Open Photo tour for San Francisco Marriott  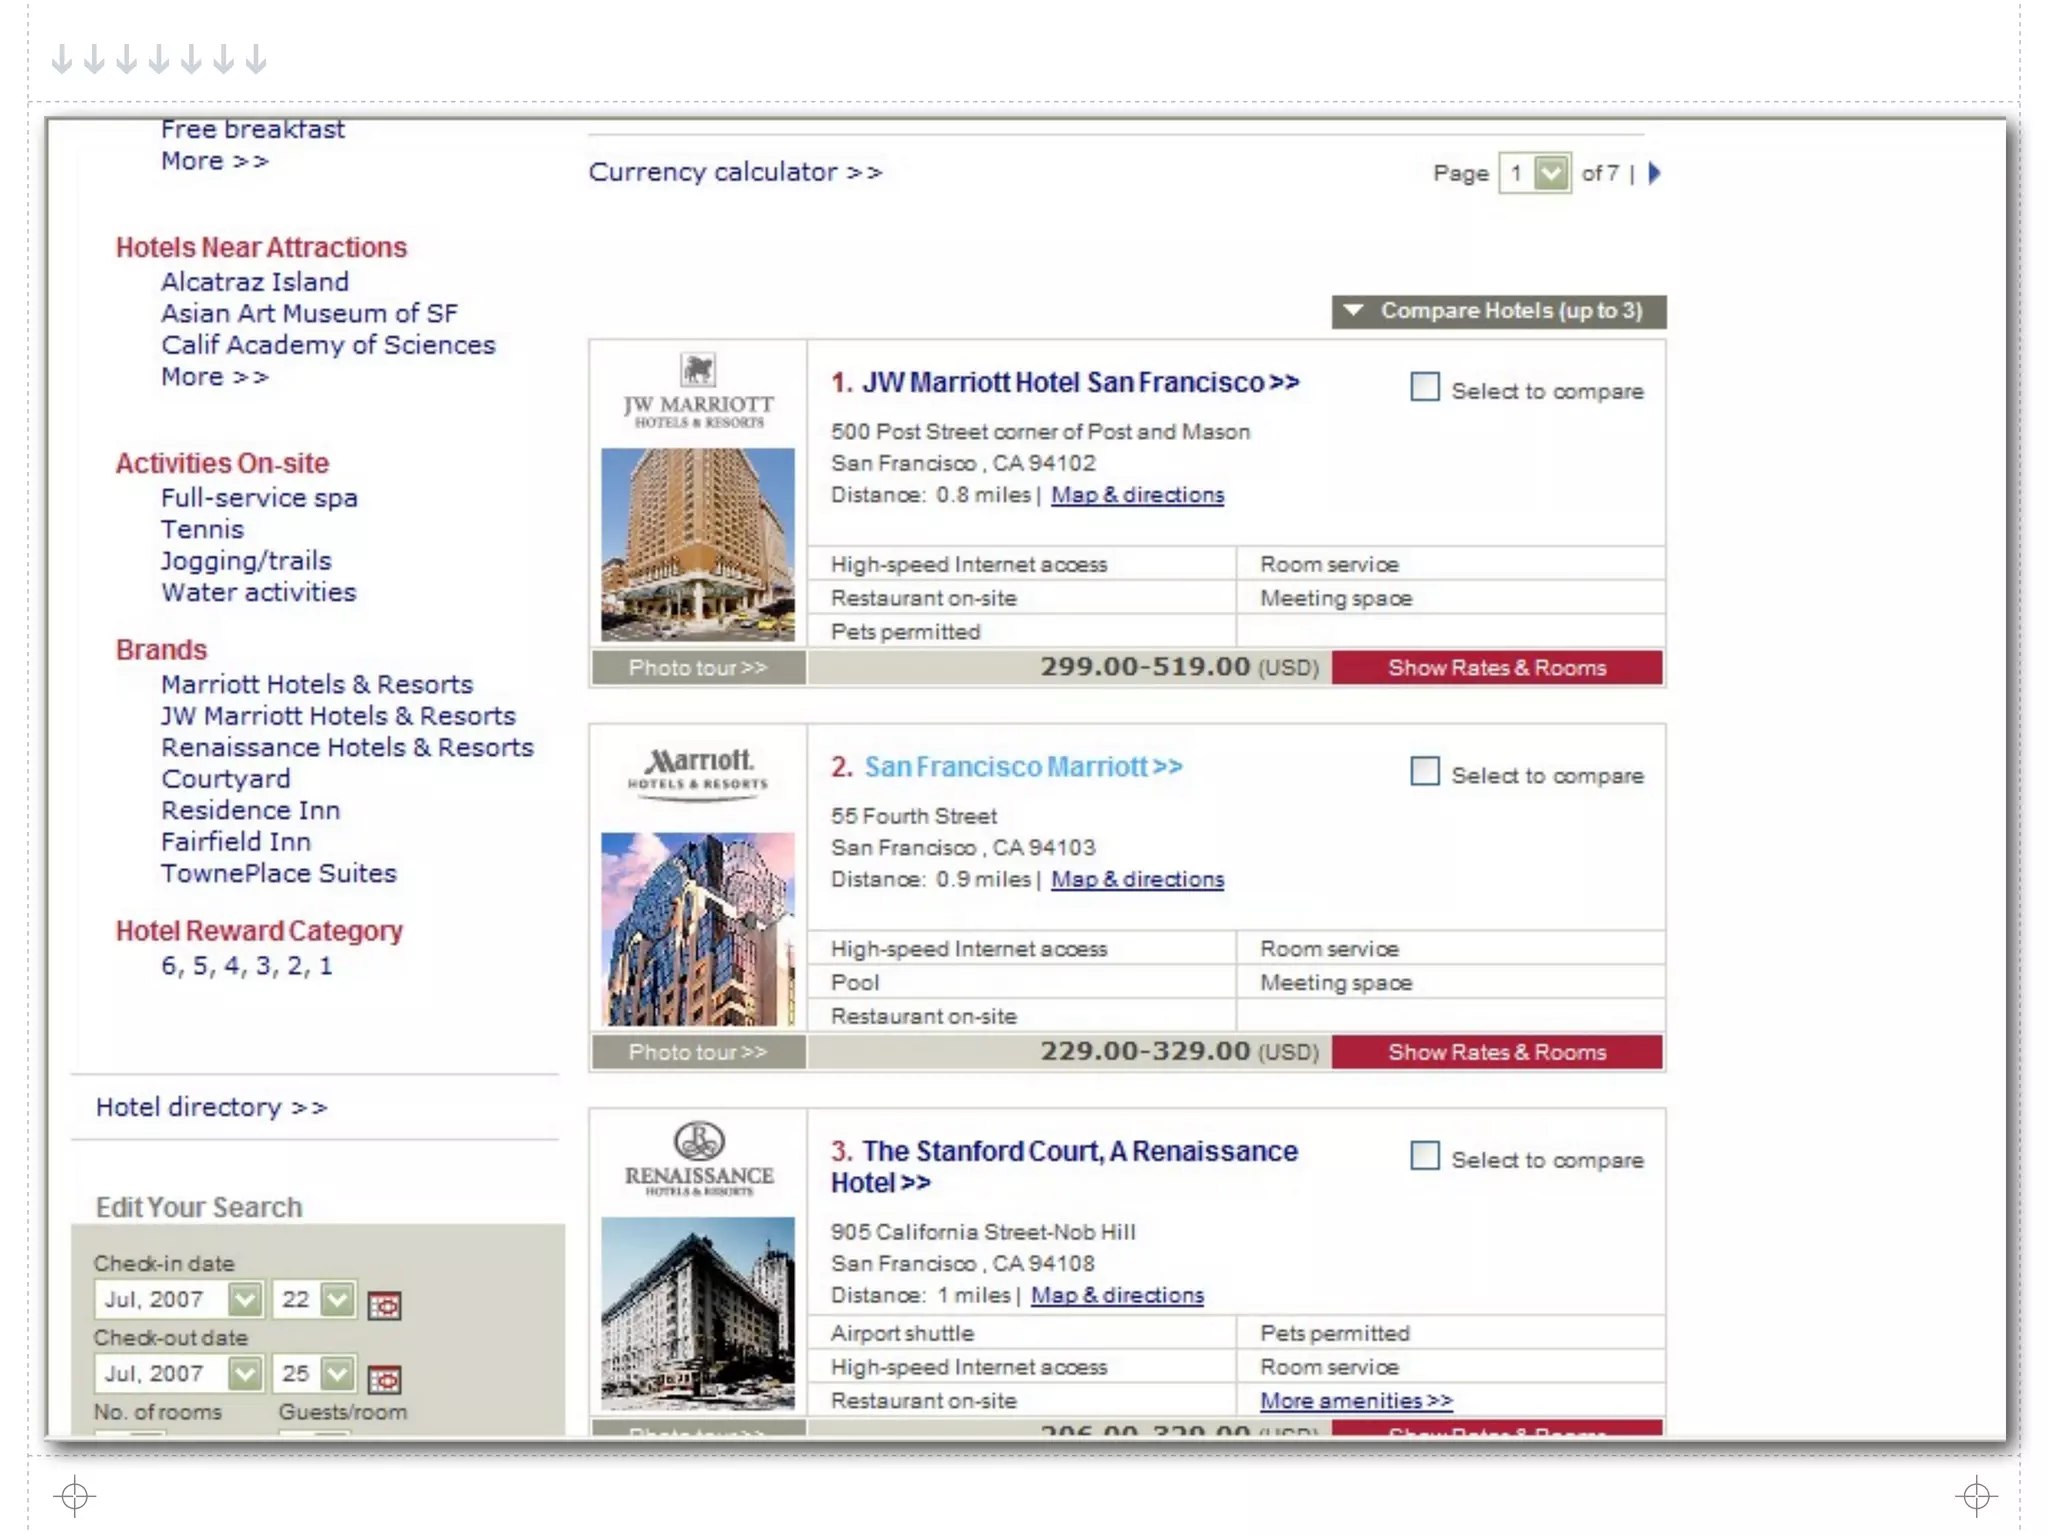click(x=698, y=1052)
